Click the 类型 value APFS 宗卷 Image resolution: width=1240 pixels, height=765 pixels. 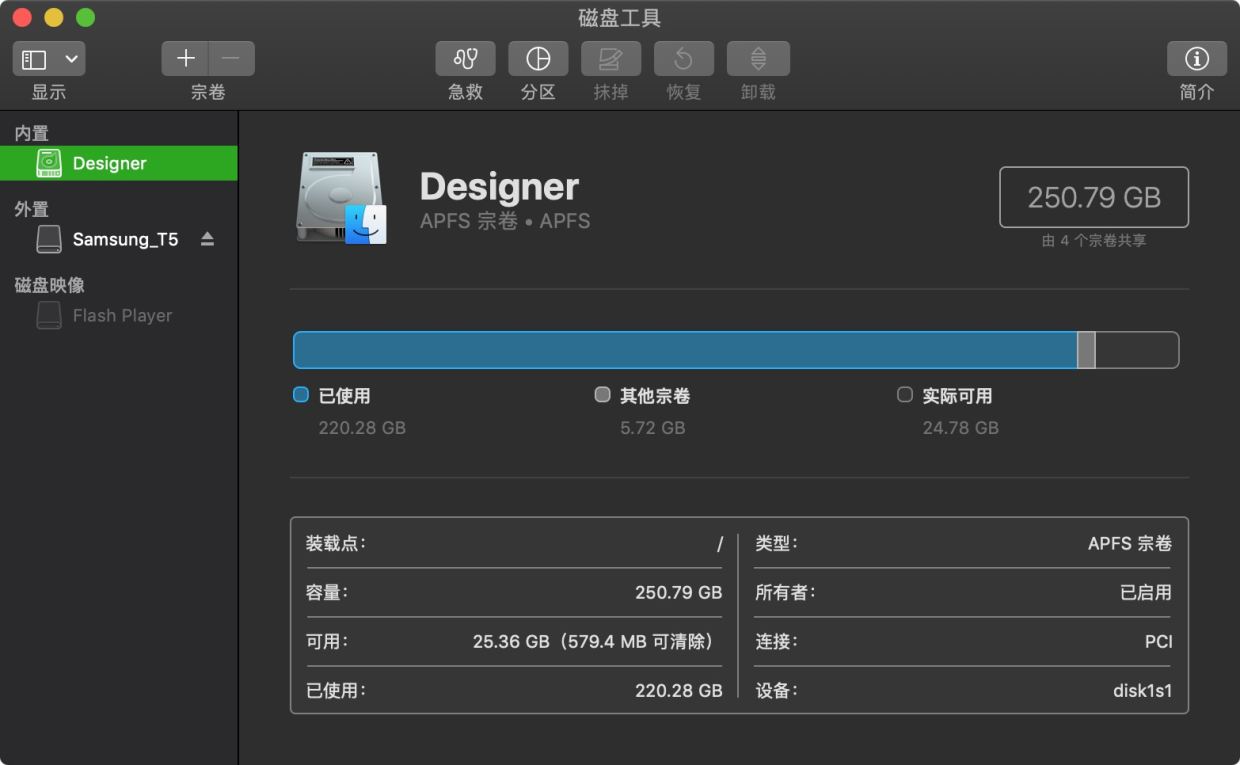pos(1130,544)
